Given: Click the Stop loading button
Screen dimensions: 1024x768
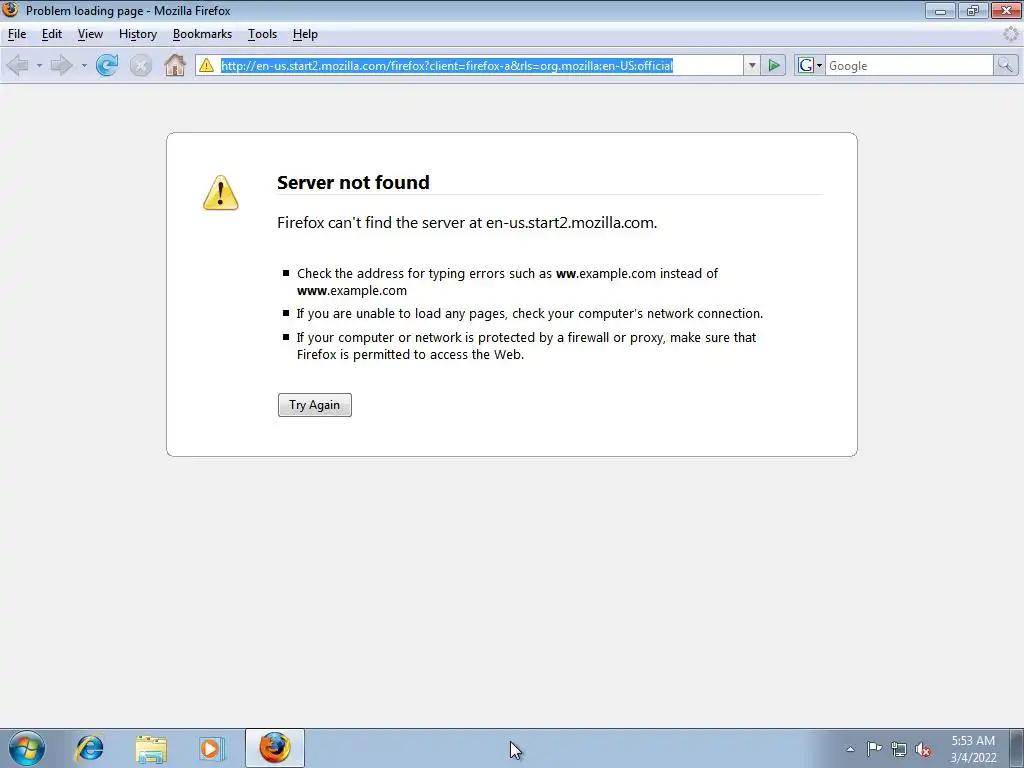Looking at the screenshot, I should (x=140, y=65).
